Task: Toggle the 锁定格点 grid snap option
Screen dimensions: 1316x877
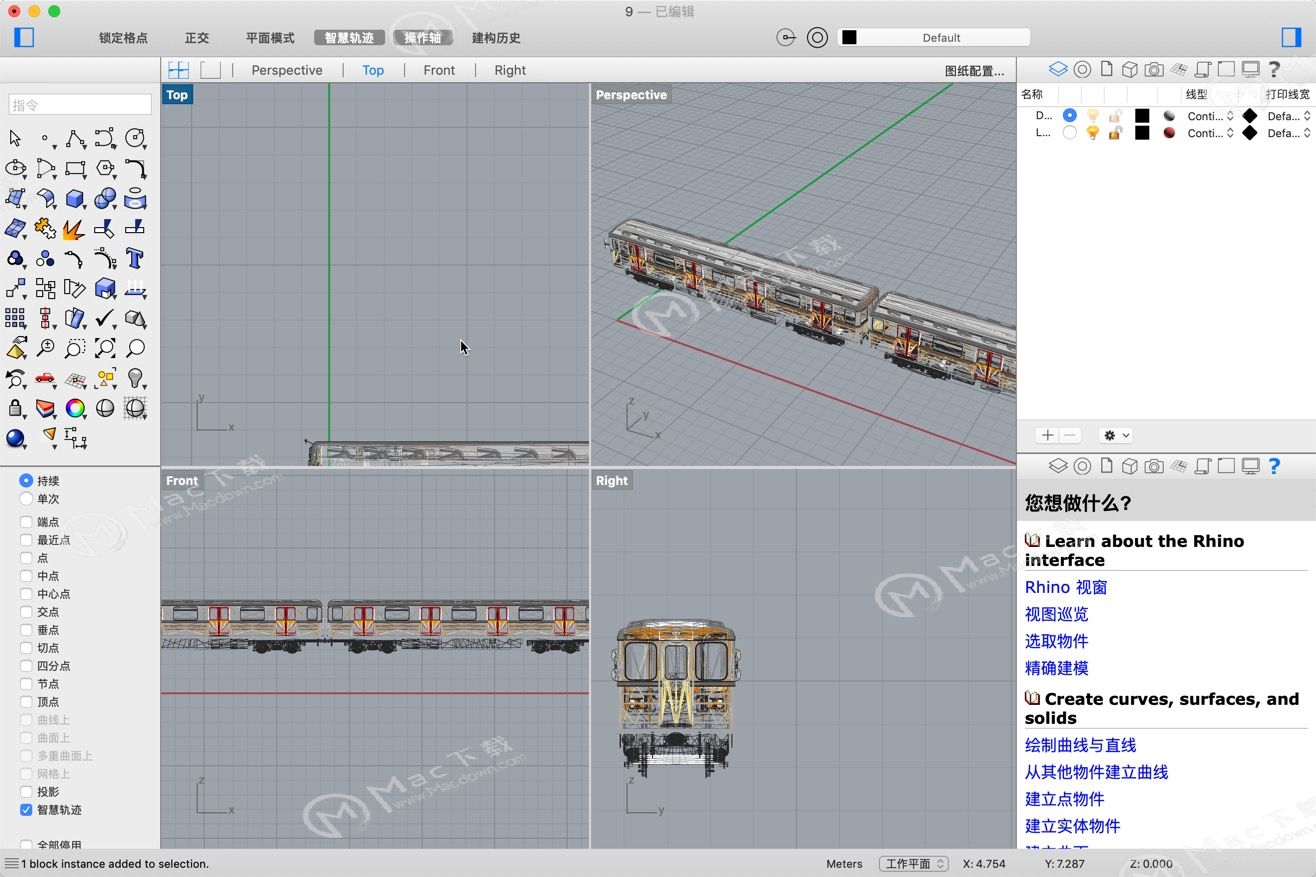Action: (x=123, y=38)
